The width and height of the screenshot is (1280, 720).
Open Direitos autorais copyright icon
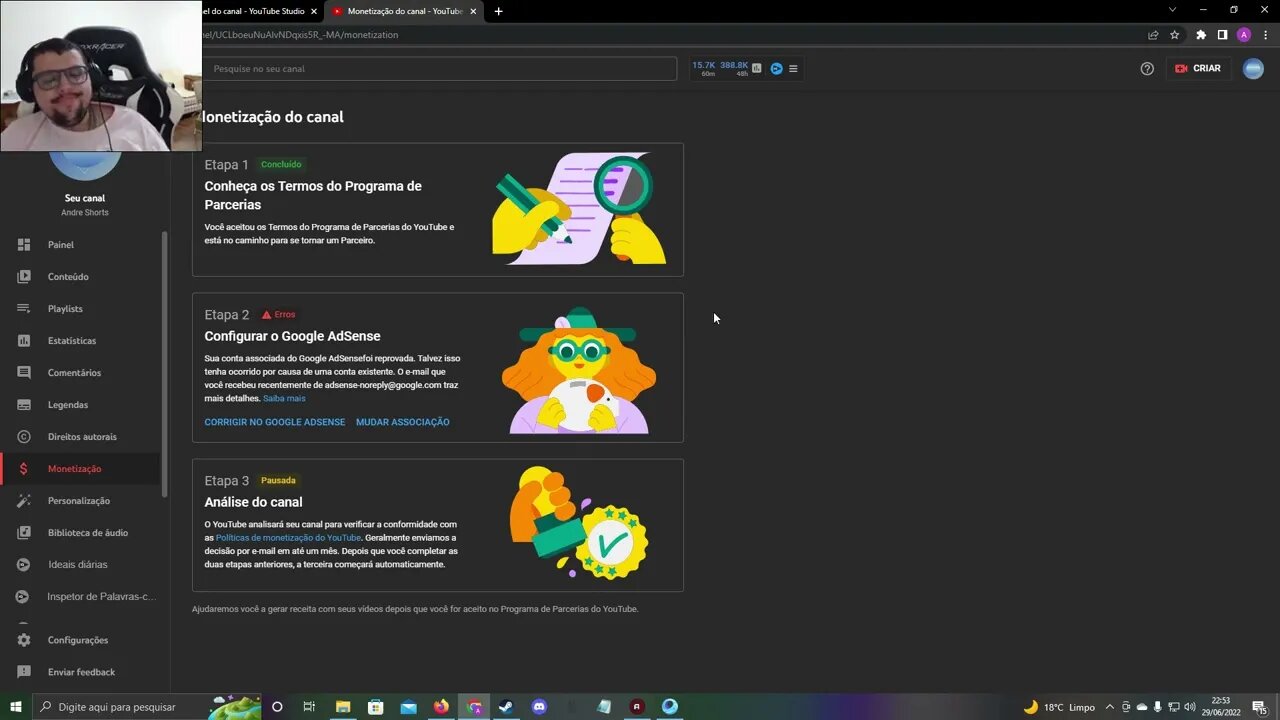click(x=24, y=436)
